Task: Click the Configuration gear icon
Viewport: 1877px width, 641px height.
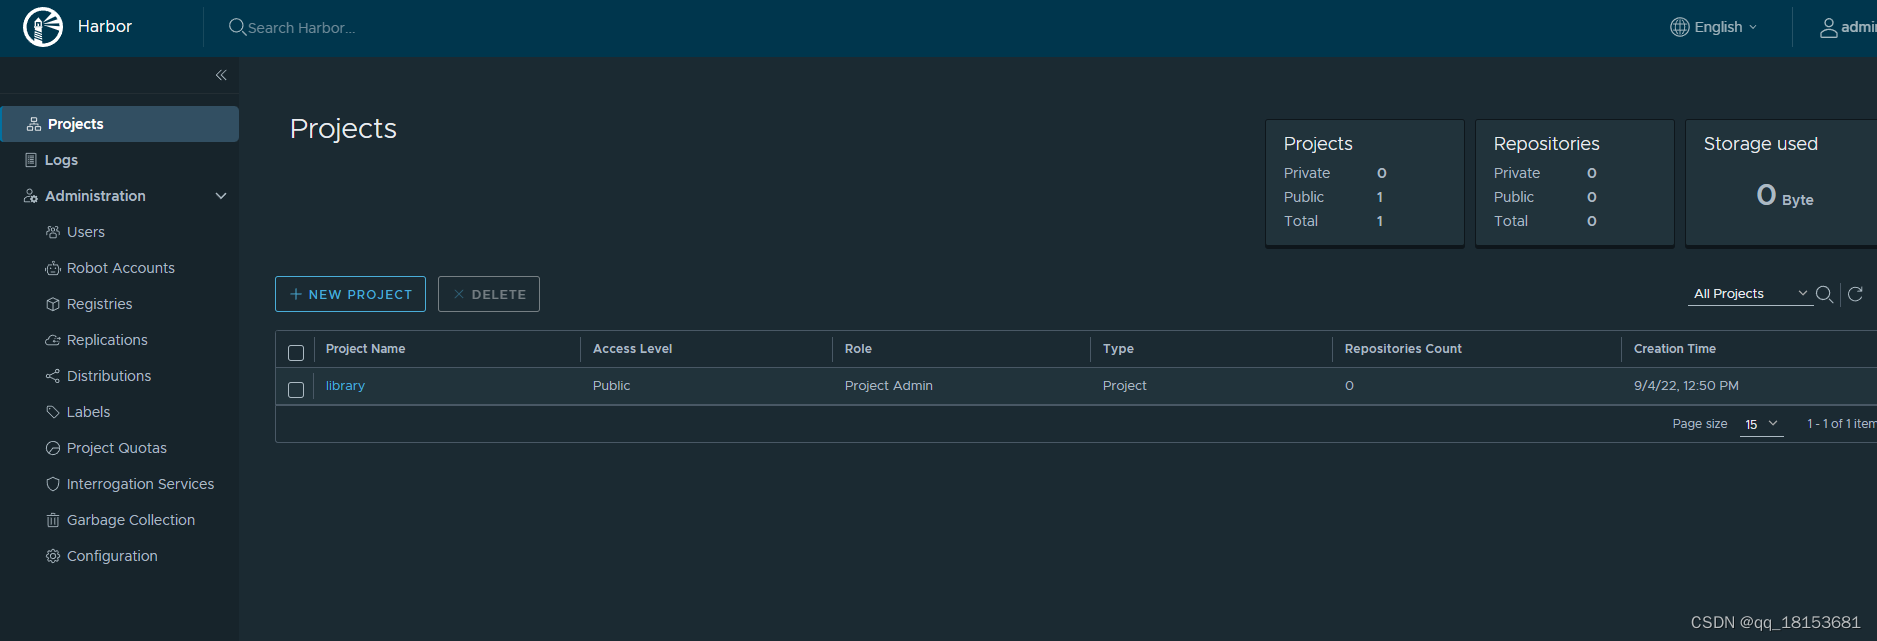Action: 53,556
